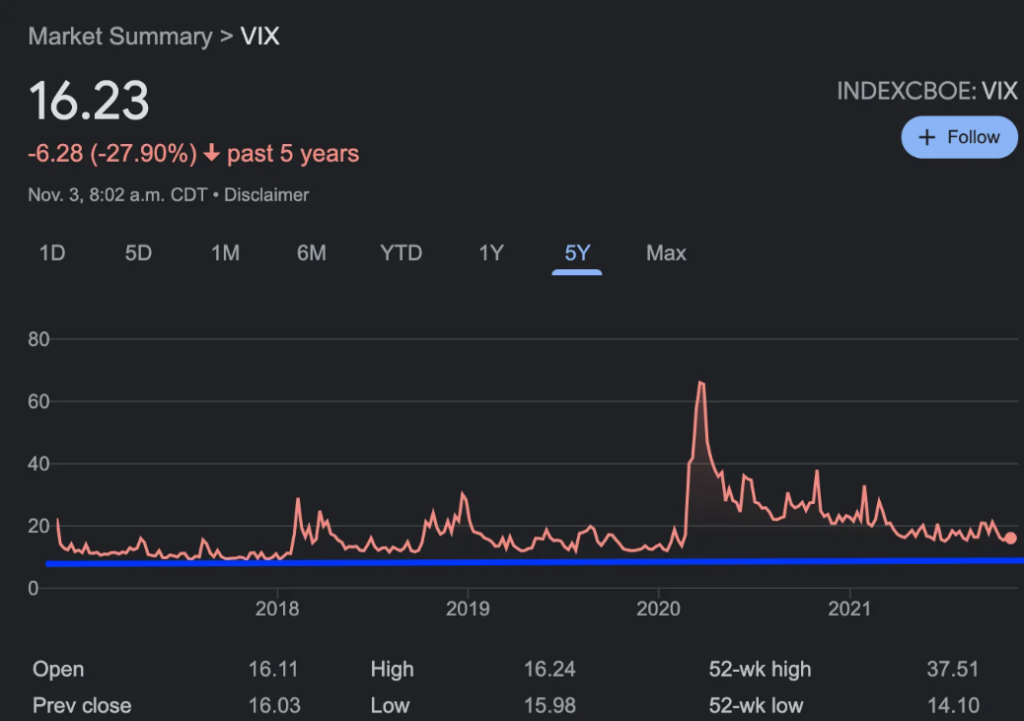Click the red endpoint dot on chart
Image resolution: width=1024 pixels, height=721 pixels.
[1010, 538]
